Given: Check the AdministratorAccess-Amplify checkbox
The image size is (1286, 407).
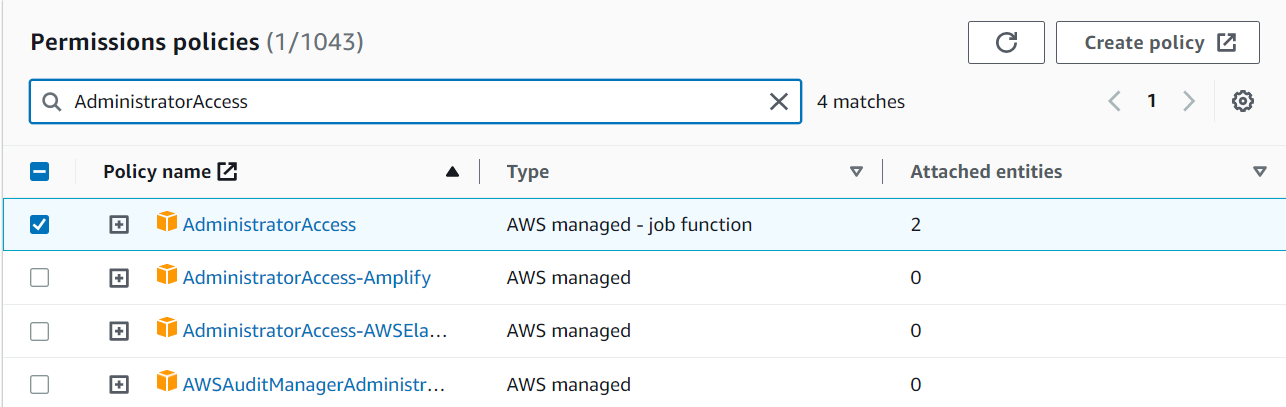Looking at the screenshot, I should 40,278.
